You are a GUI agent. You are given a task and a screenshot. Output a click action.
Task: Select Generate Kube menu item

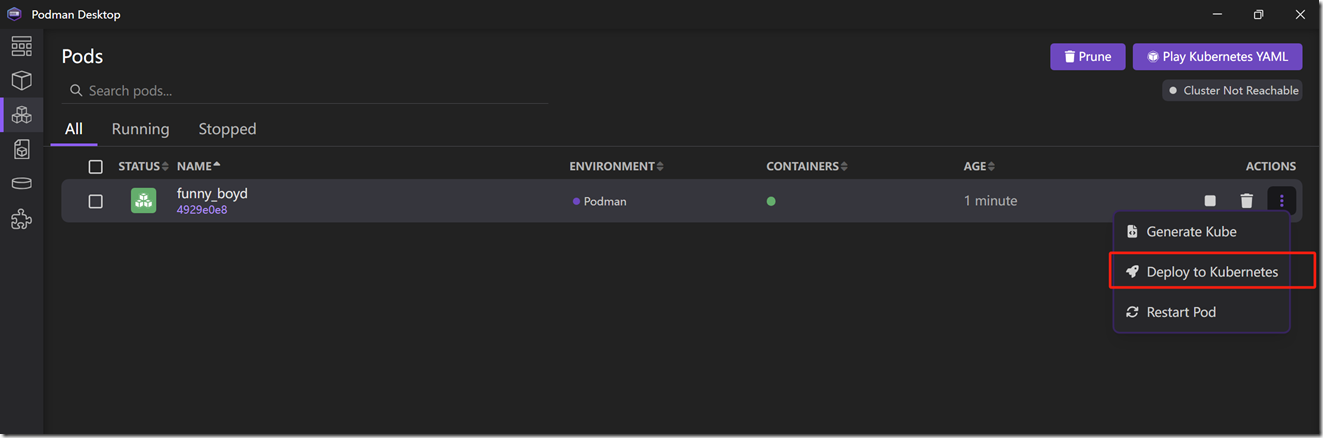(x=1191, y=232)
